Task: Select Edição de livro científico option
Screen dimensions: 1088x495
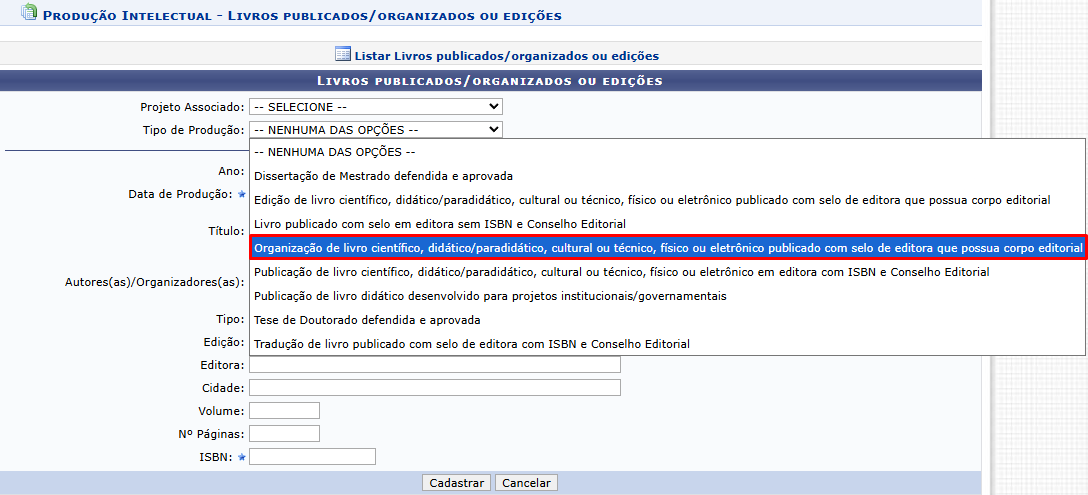Action: point(668,200)
